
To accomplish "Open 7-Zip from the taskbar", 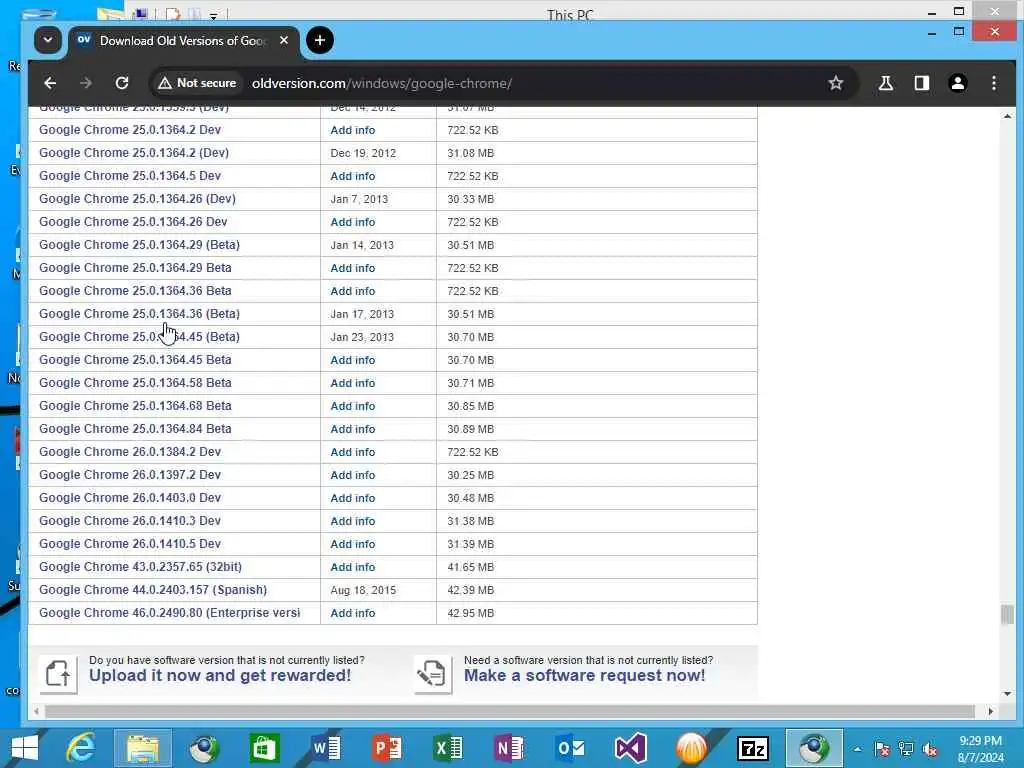I will [753, 748].
